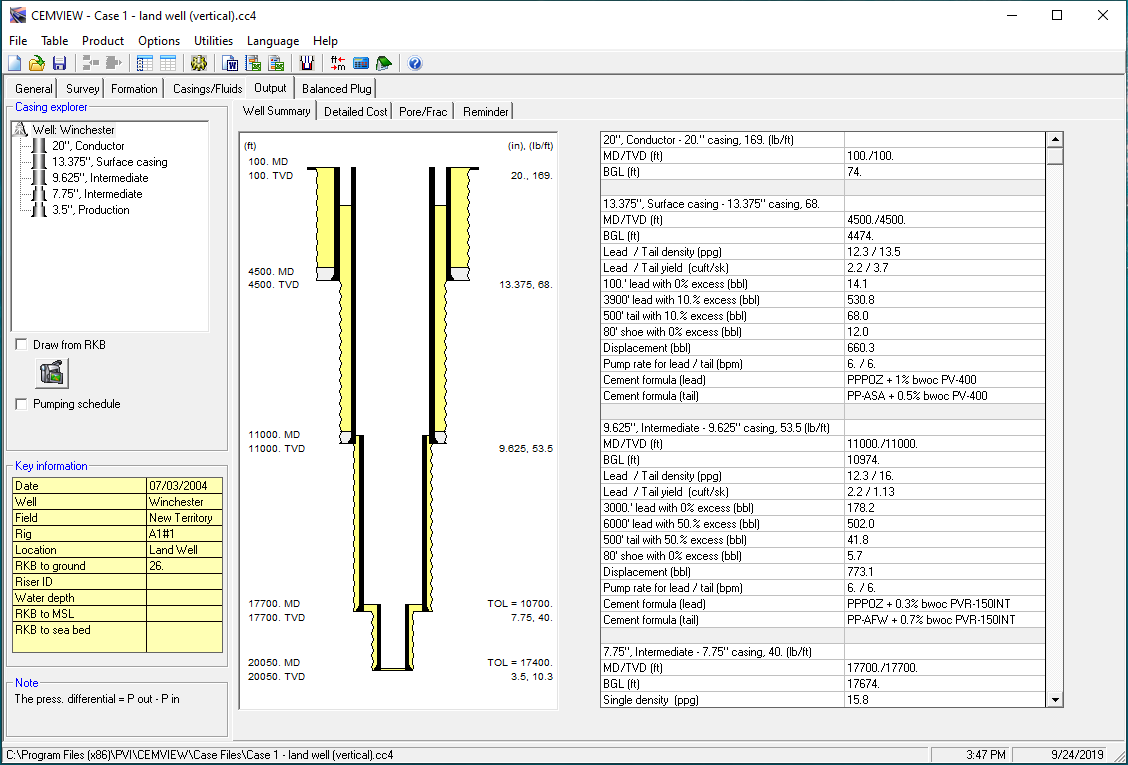Open the Detailed Cost tab
The image size is (1128, 765).
click(x=355, y=112)
